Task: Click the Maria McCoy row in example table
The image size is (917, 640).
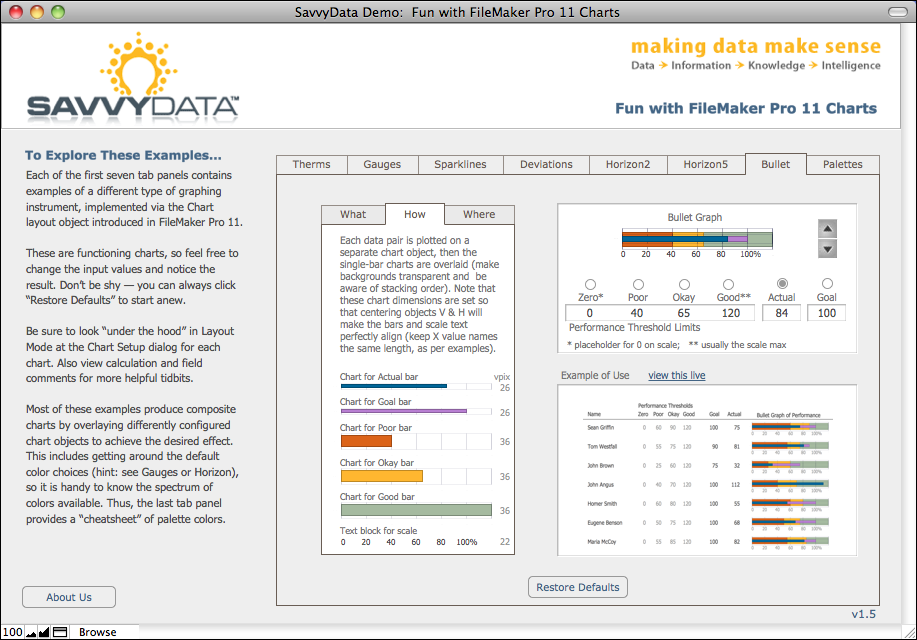Action: click(x=708, y=542)
